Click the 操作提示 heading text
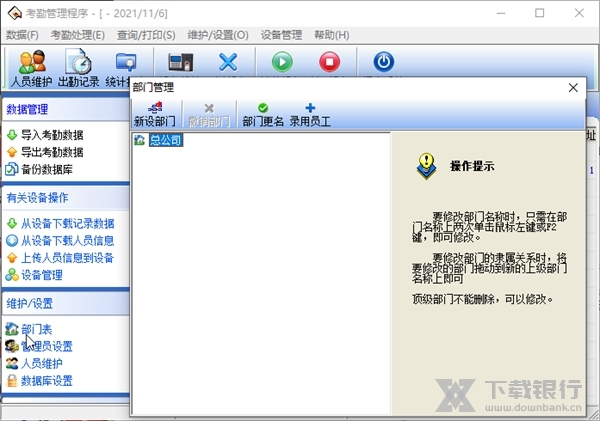Viewport: 600px width, 421px height. (x=472, y=166)
